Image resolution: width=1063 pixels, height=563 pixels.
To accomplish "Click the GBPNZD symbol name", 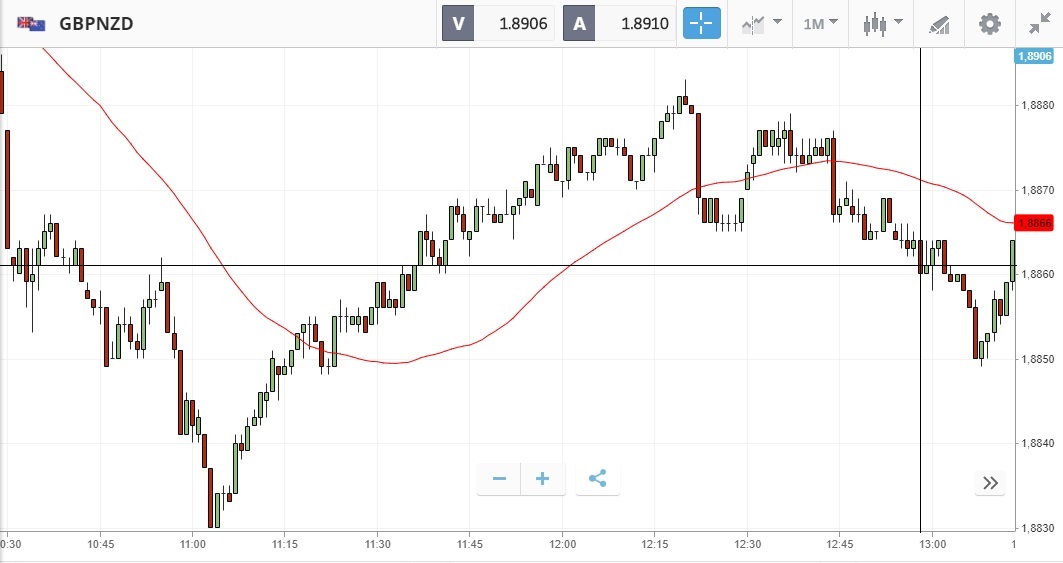I will [x=96, y=23].
